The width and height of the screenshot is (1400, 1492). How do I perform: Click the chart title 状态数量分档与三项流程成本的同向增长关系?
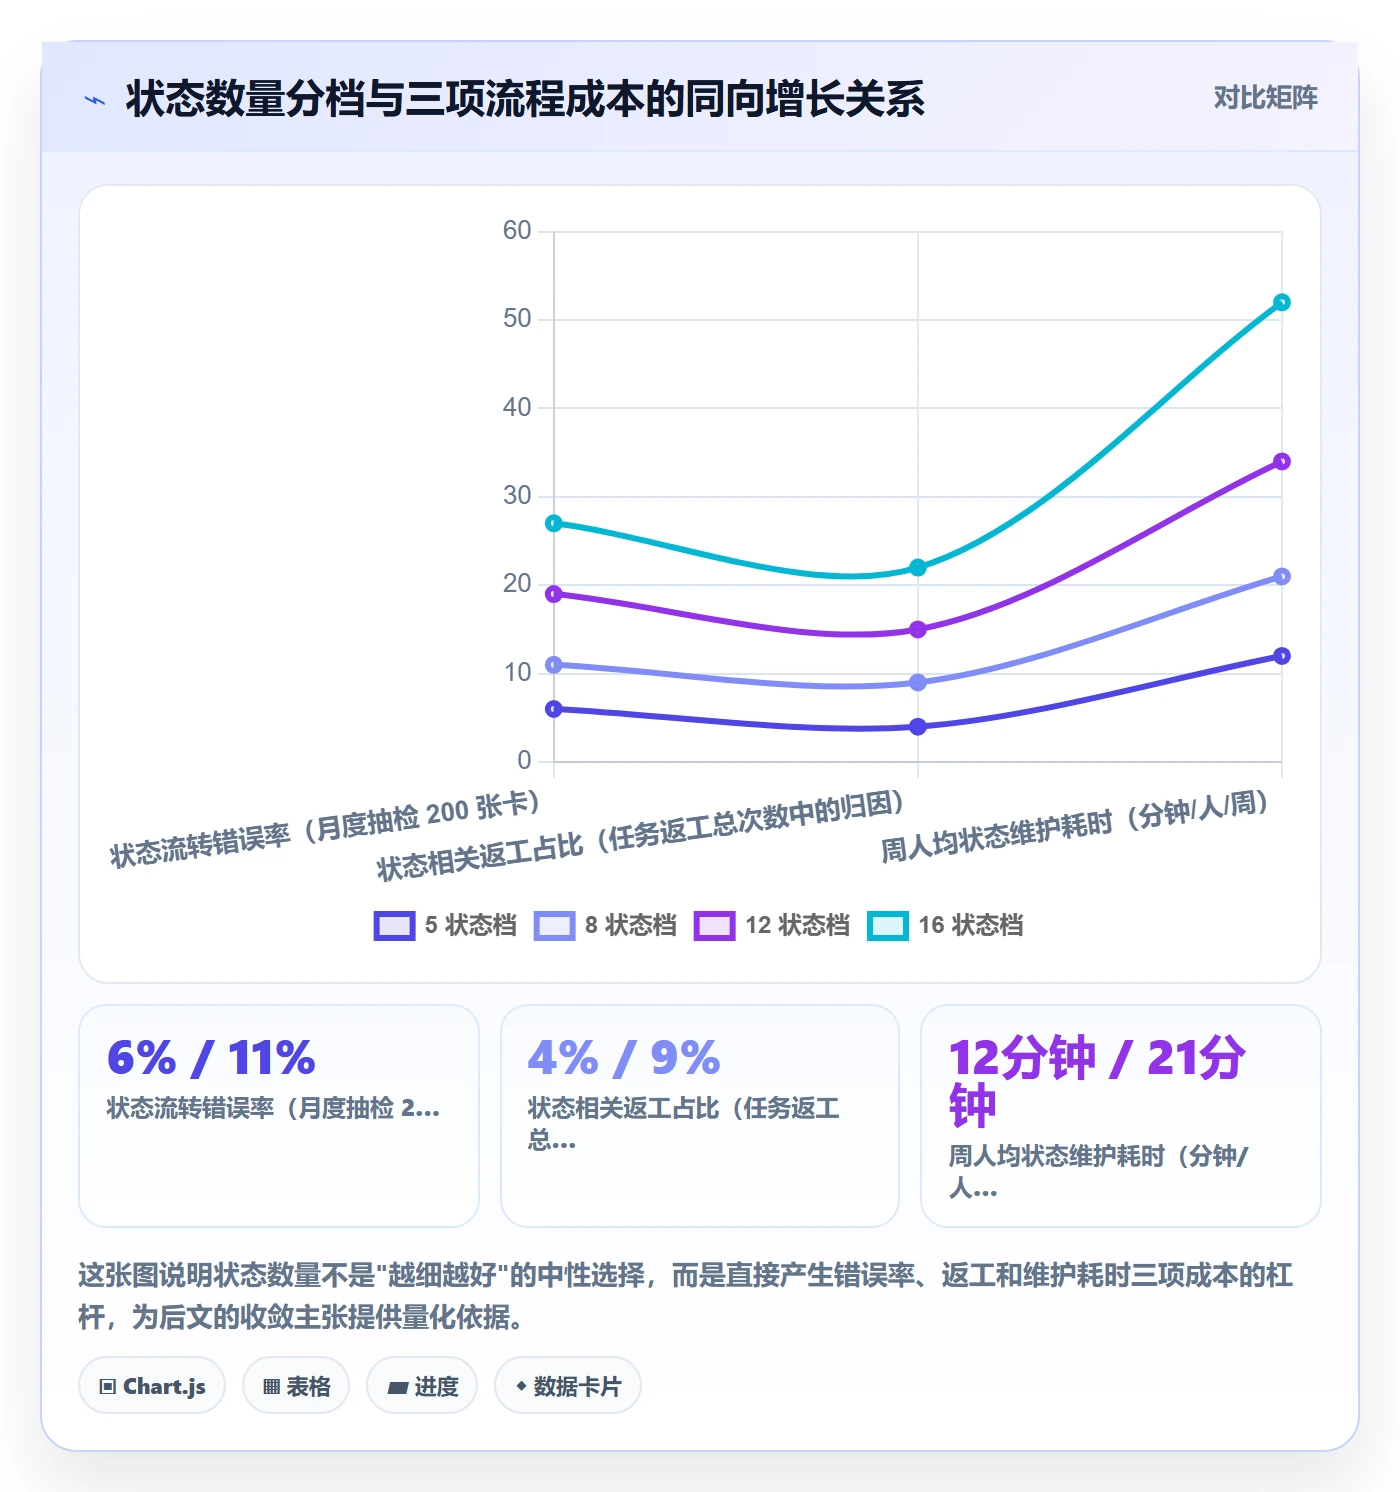click(525, 99)
